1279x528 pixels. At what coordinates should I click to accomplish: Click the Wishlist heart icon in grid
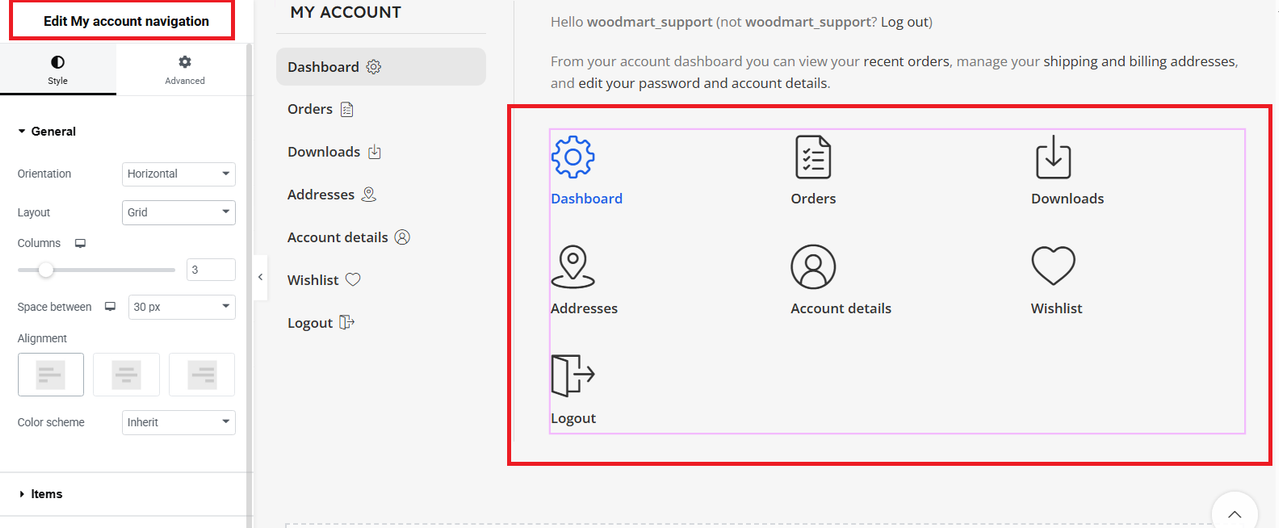point(1053,267)
